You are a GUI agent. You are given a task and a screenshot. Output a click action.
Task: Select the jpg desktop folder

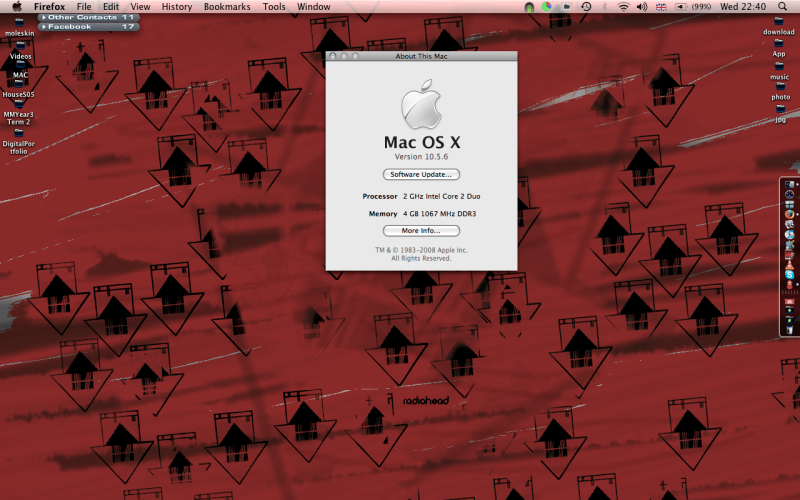coord(780,114)
